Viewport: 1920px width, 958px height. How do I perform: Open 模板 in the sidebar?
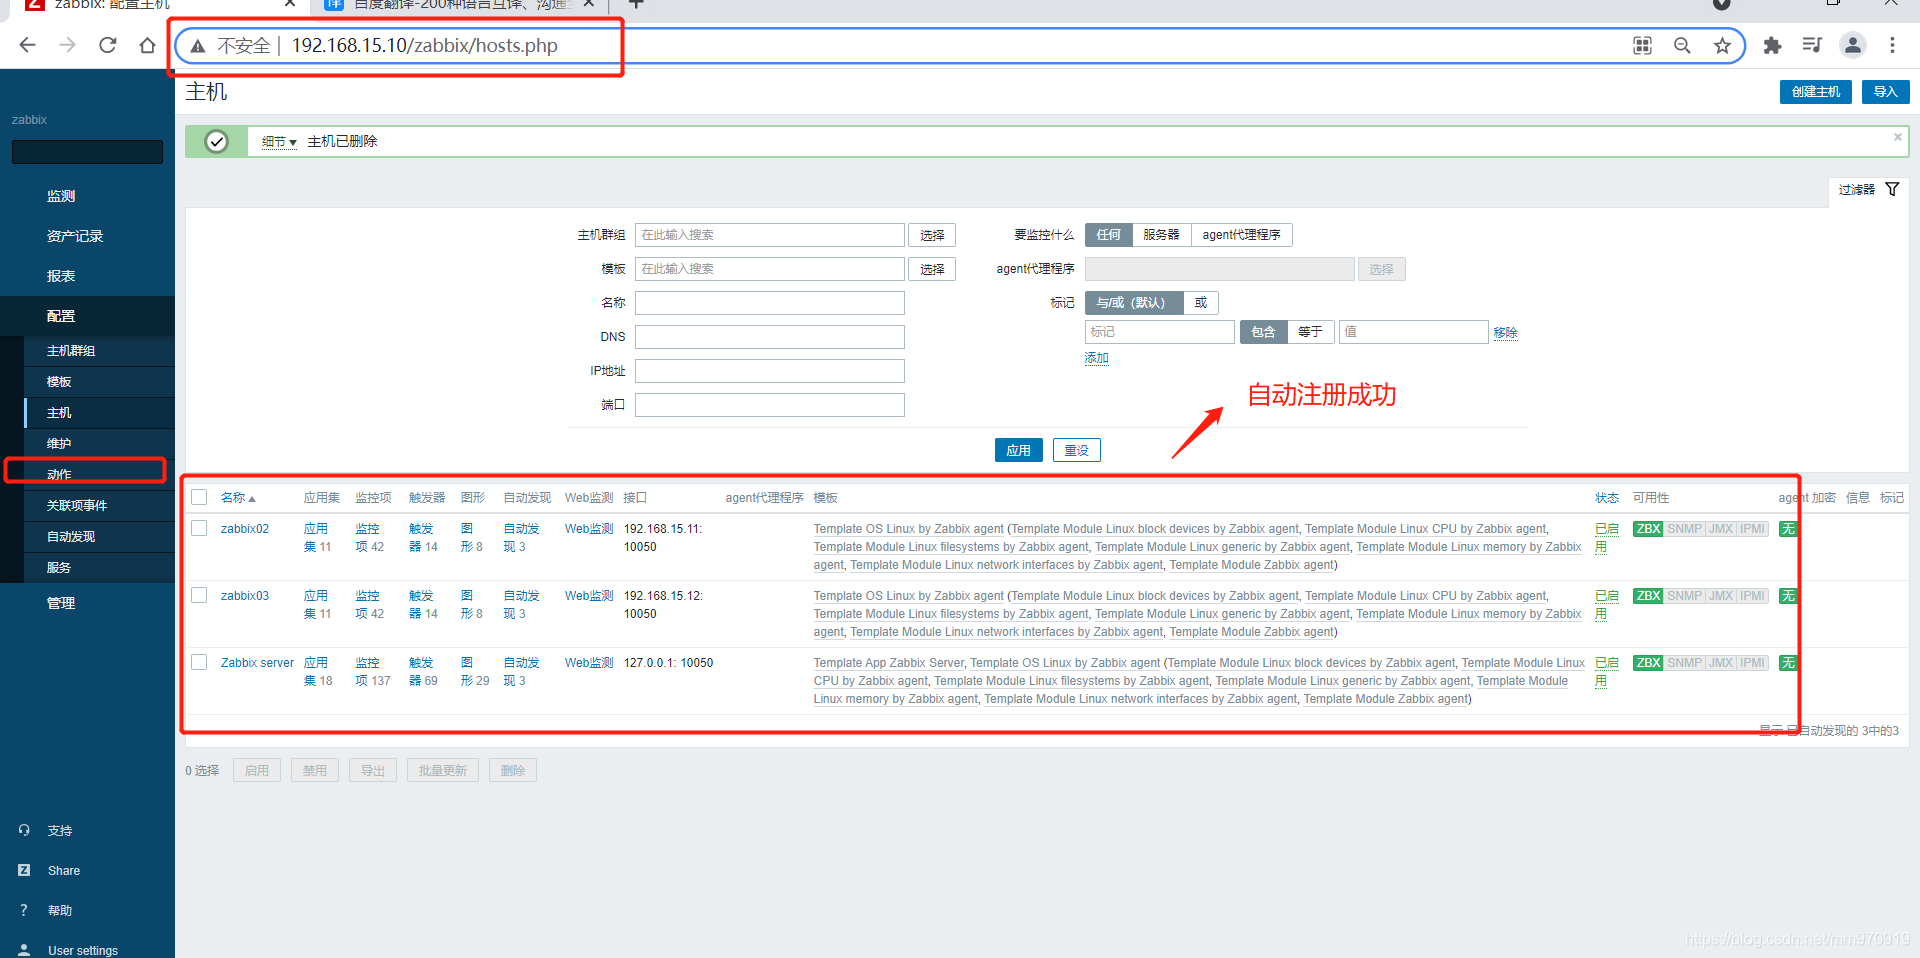(x=99, y=382)
